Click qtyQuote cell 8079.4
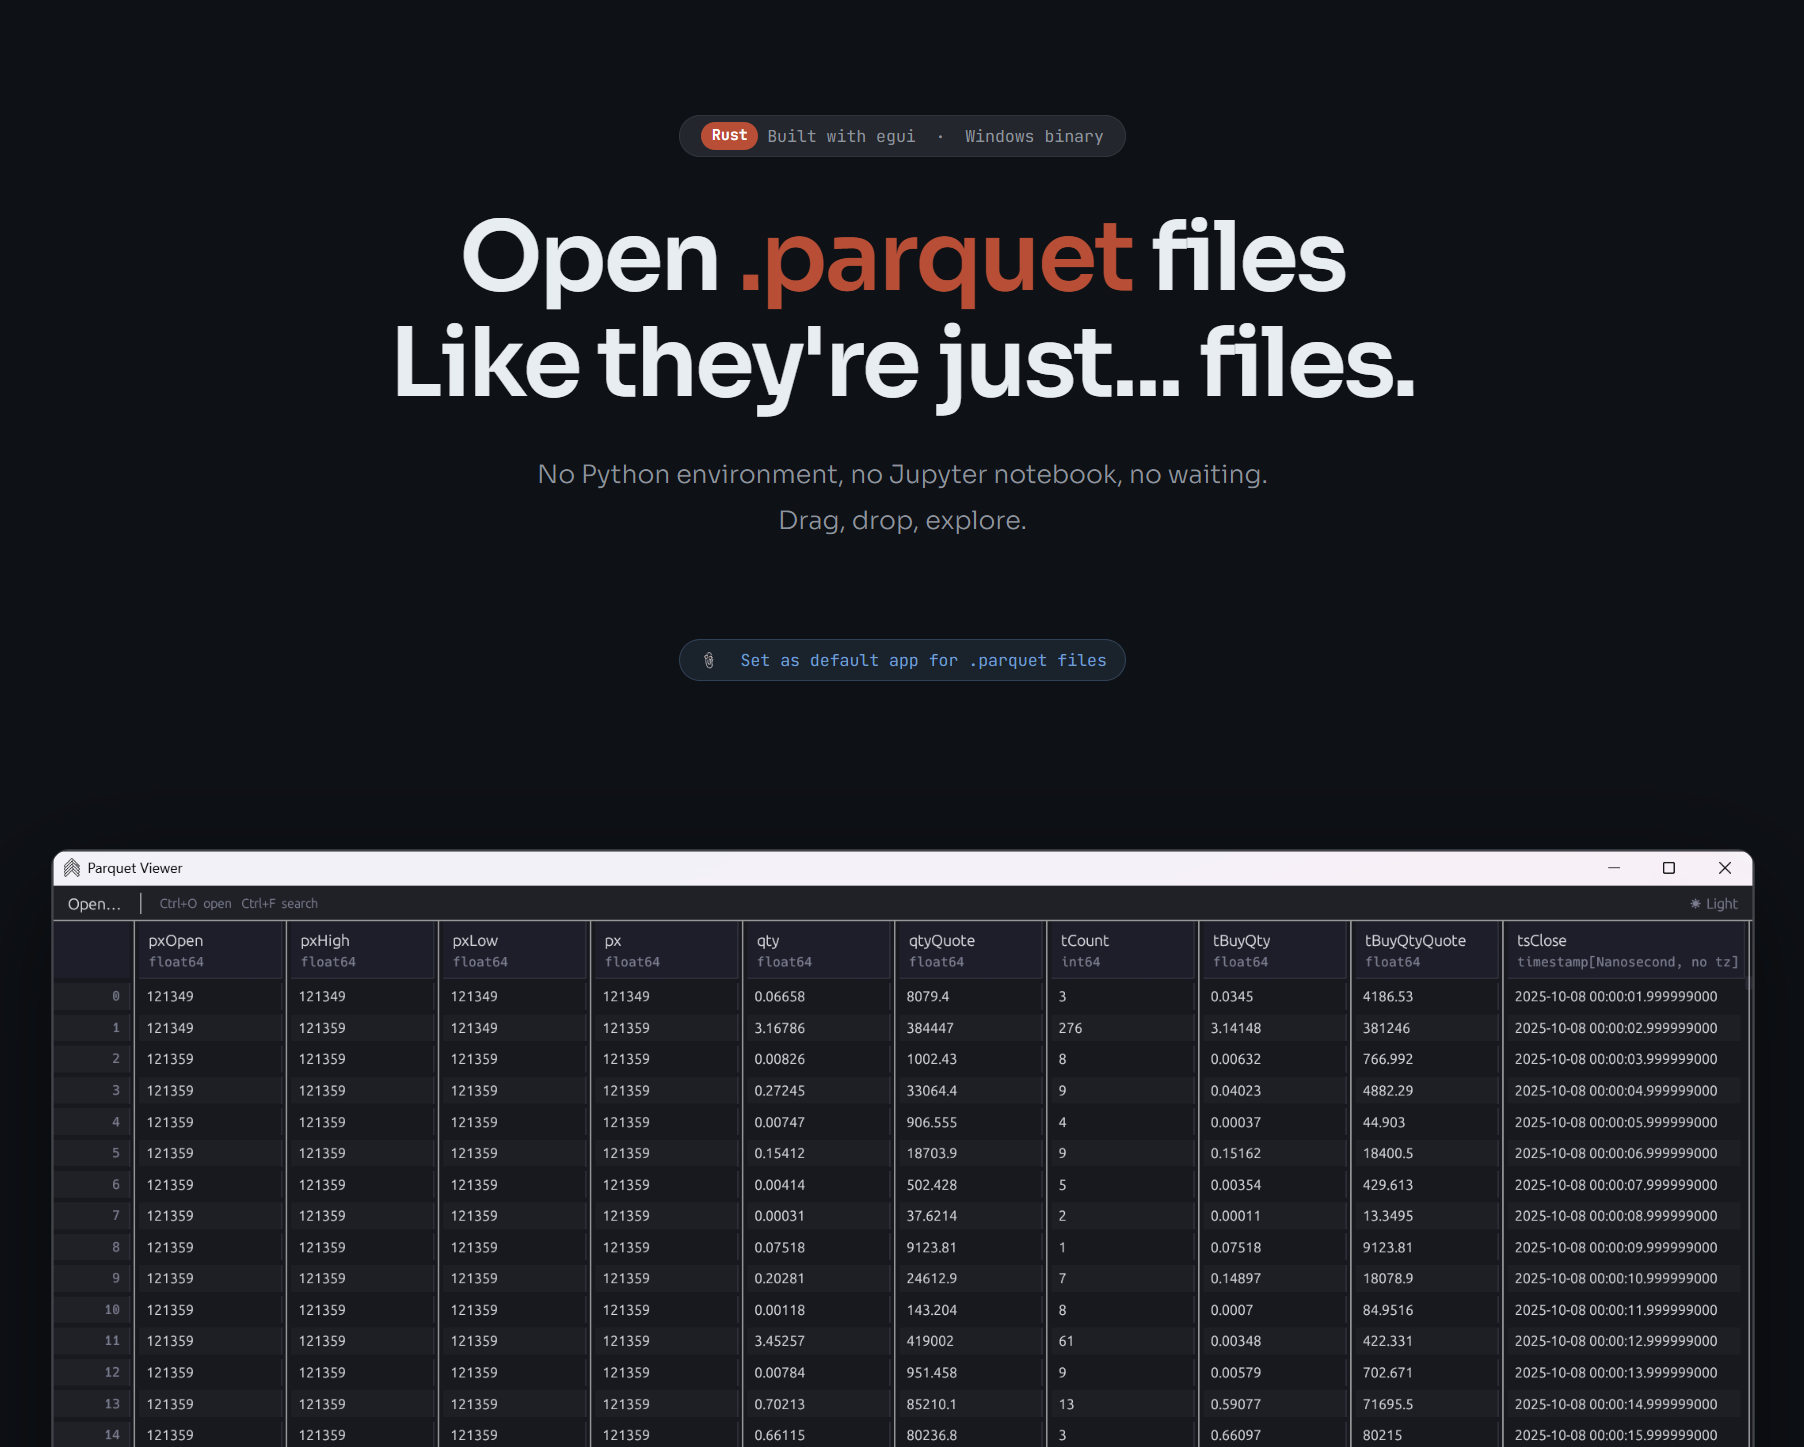This screenshot has width=1804, height=1447. [928, 997]
